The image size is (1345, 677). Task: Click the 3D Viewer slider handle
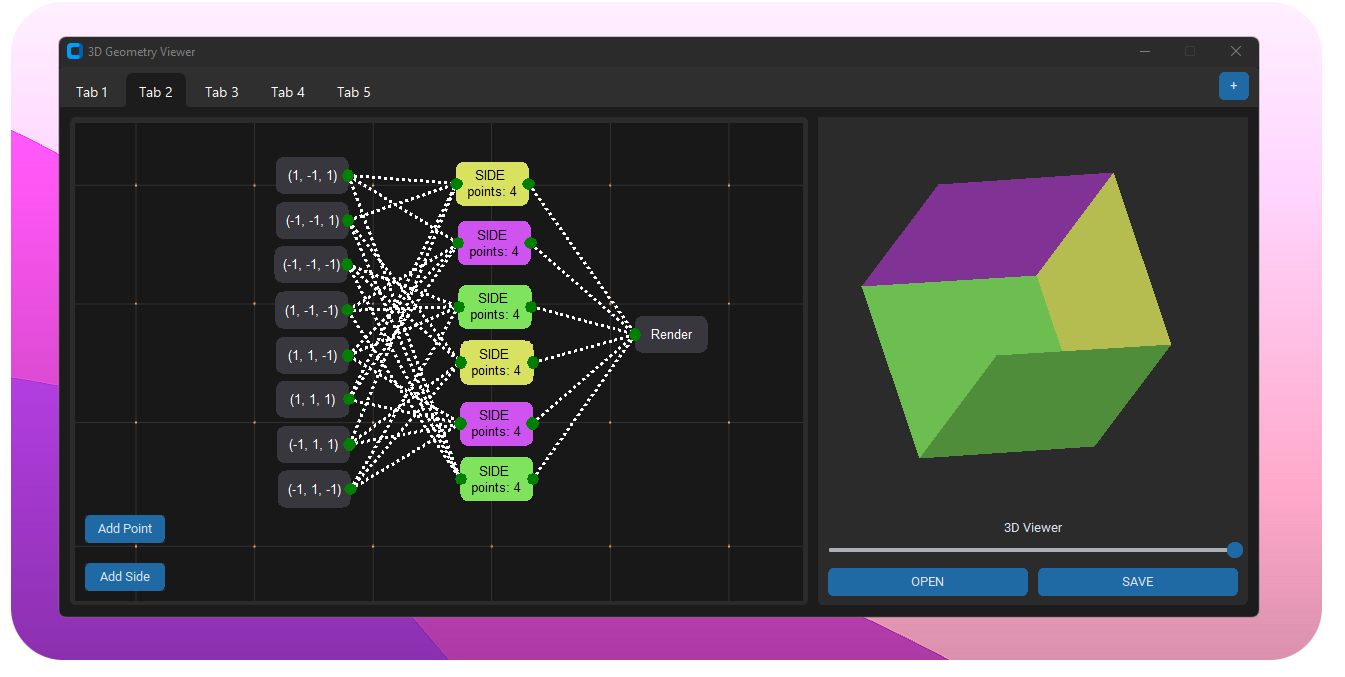pos(1235,550)
